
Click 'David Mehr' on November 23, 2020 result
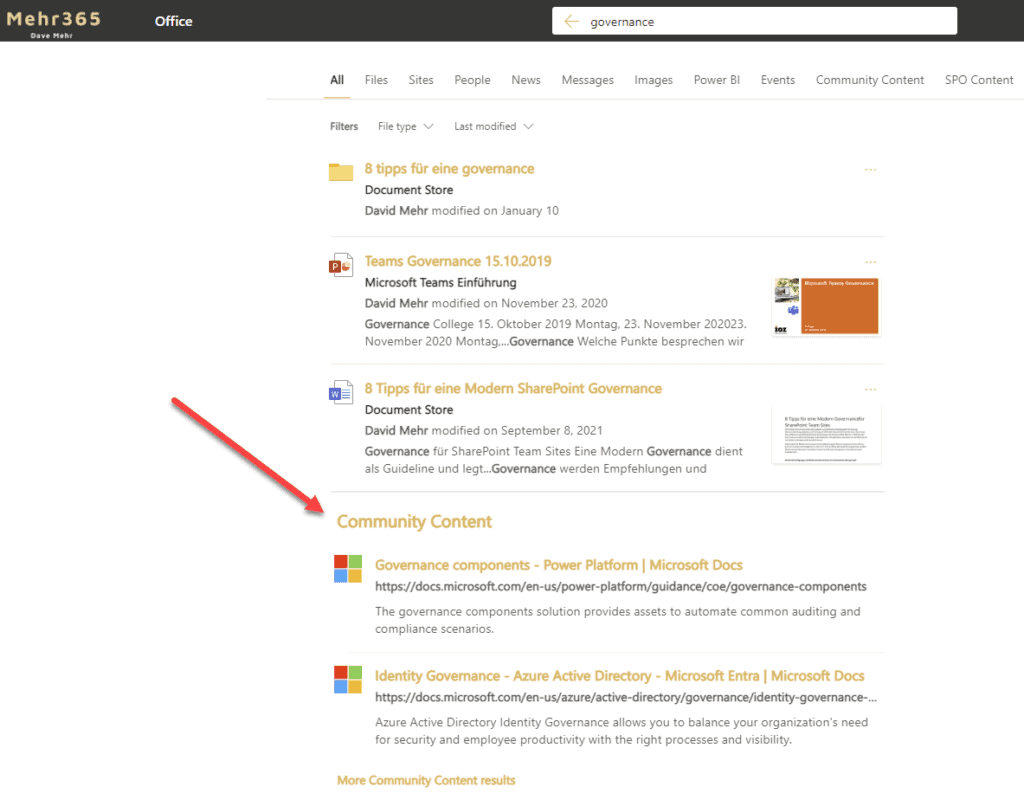pyautogui.click(x=396, y=303)
